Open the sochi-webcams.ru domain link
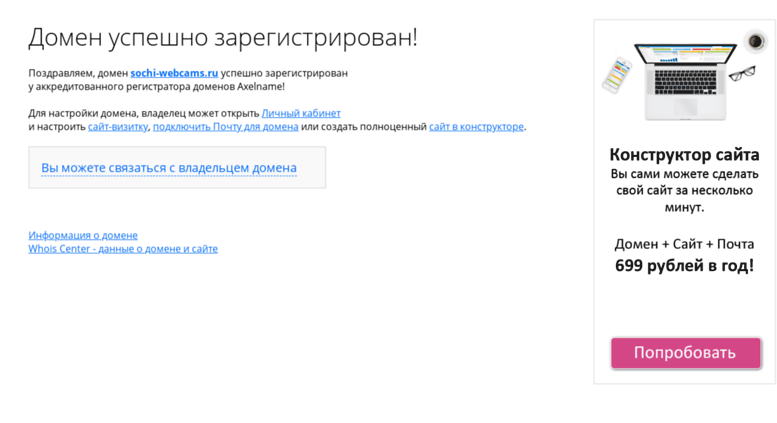777x423 pixels. (x=174, y=73)
